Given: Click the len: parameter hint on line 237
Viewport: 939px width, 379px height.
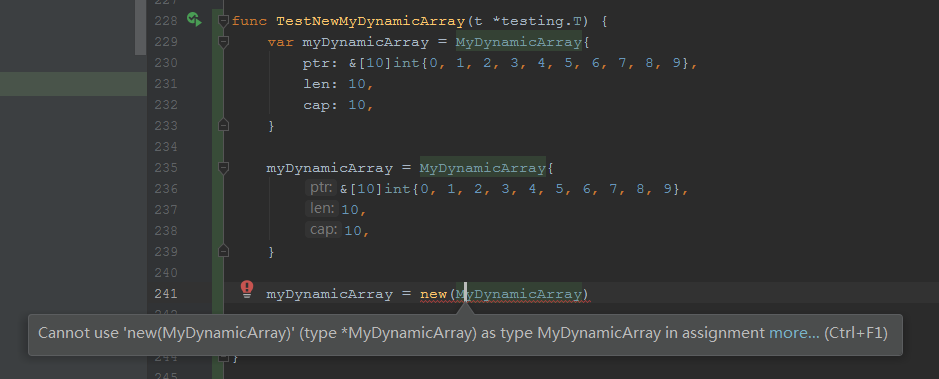Looking at the screenshot, I should click(322, 208).
